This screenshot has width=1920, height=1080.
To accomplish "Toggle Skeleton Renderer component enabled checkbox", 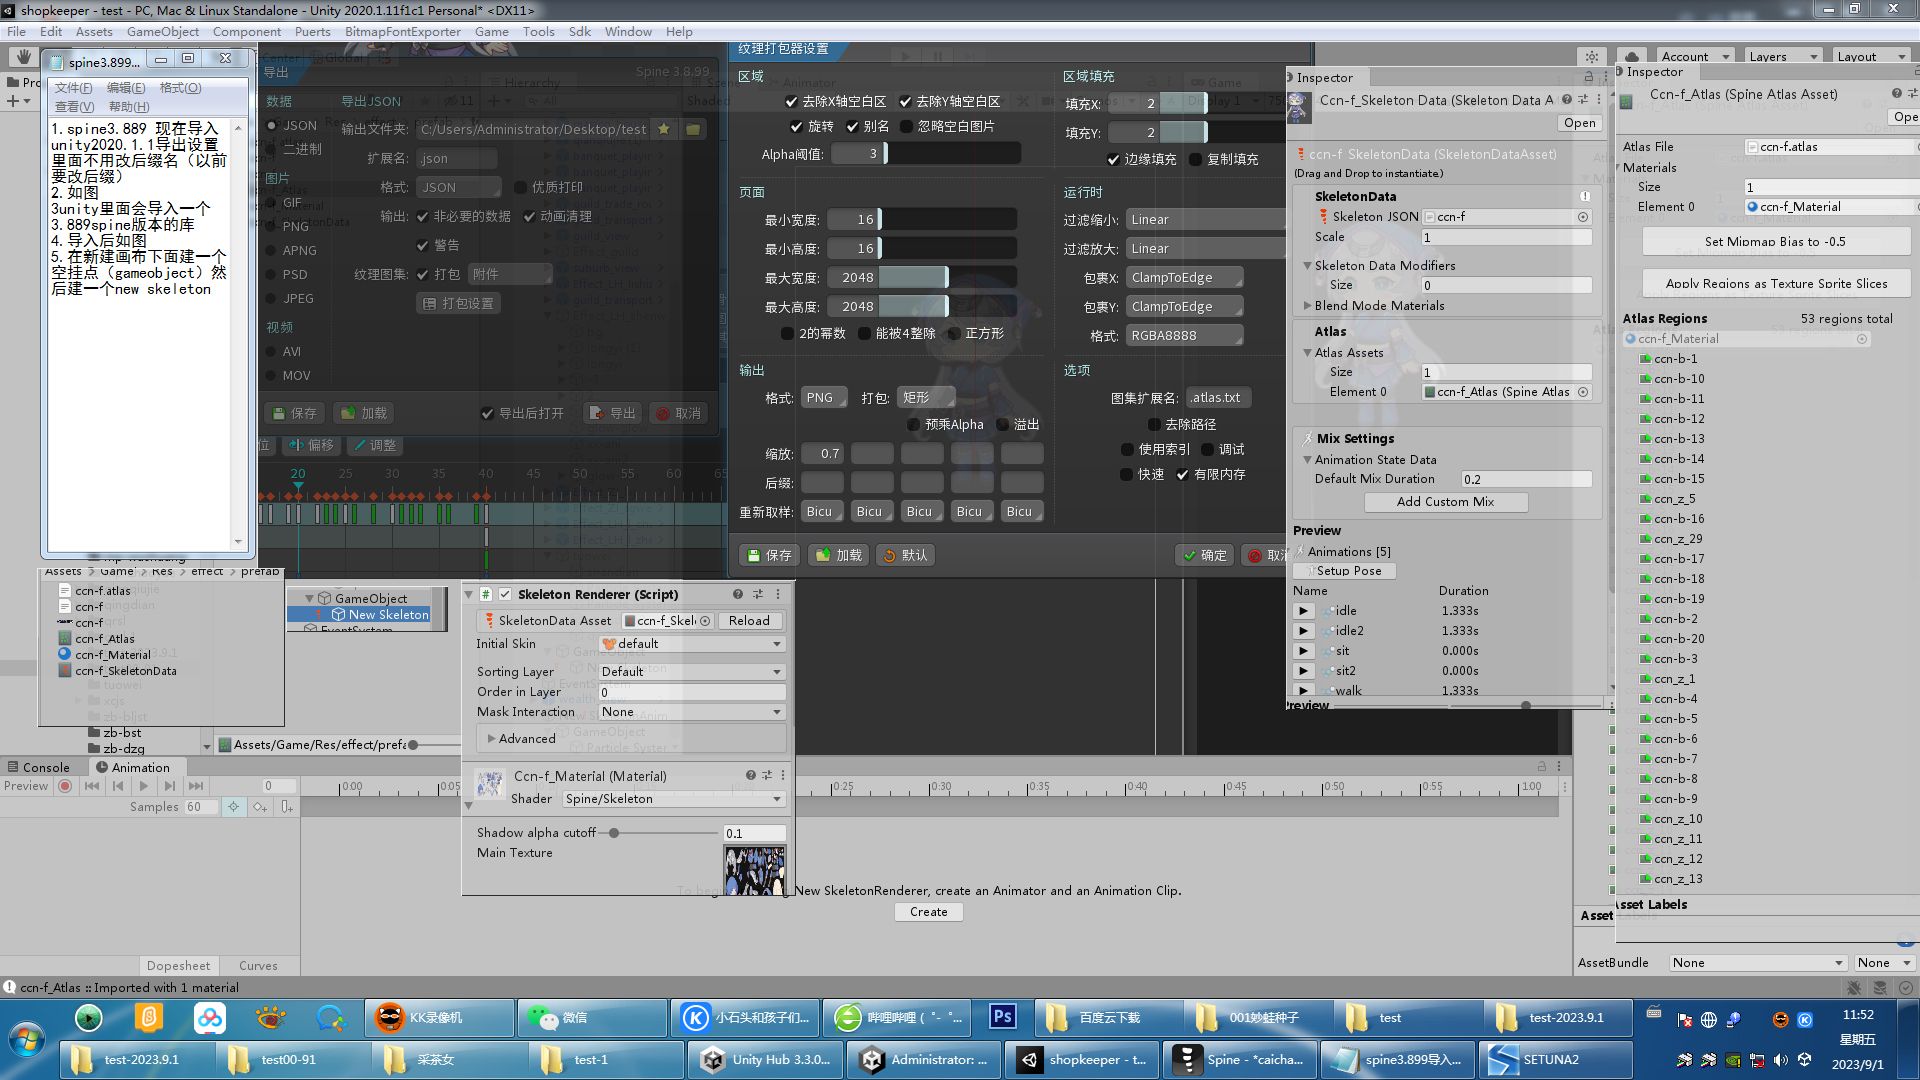I will pyautogui.click(x=505, y=594).
